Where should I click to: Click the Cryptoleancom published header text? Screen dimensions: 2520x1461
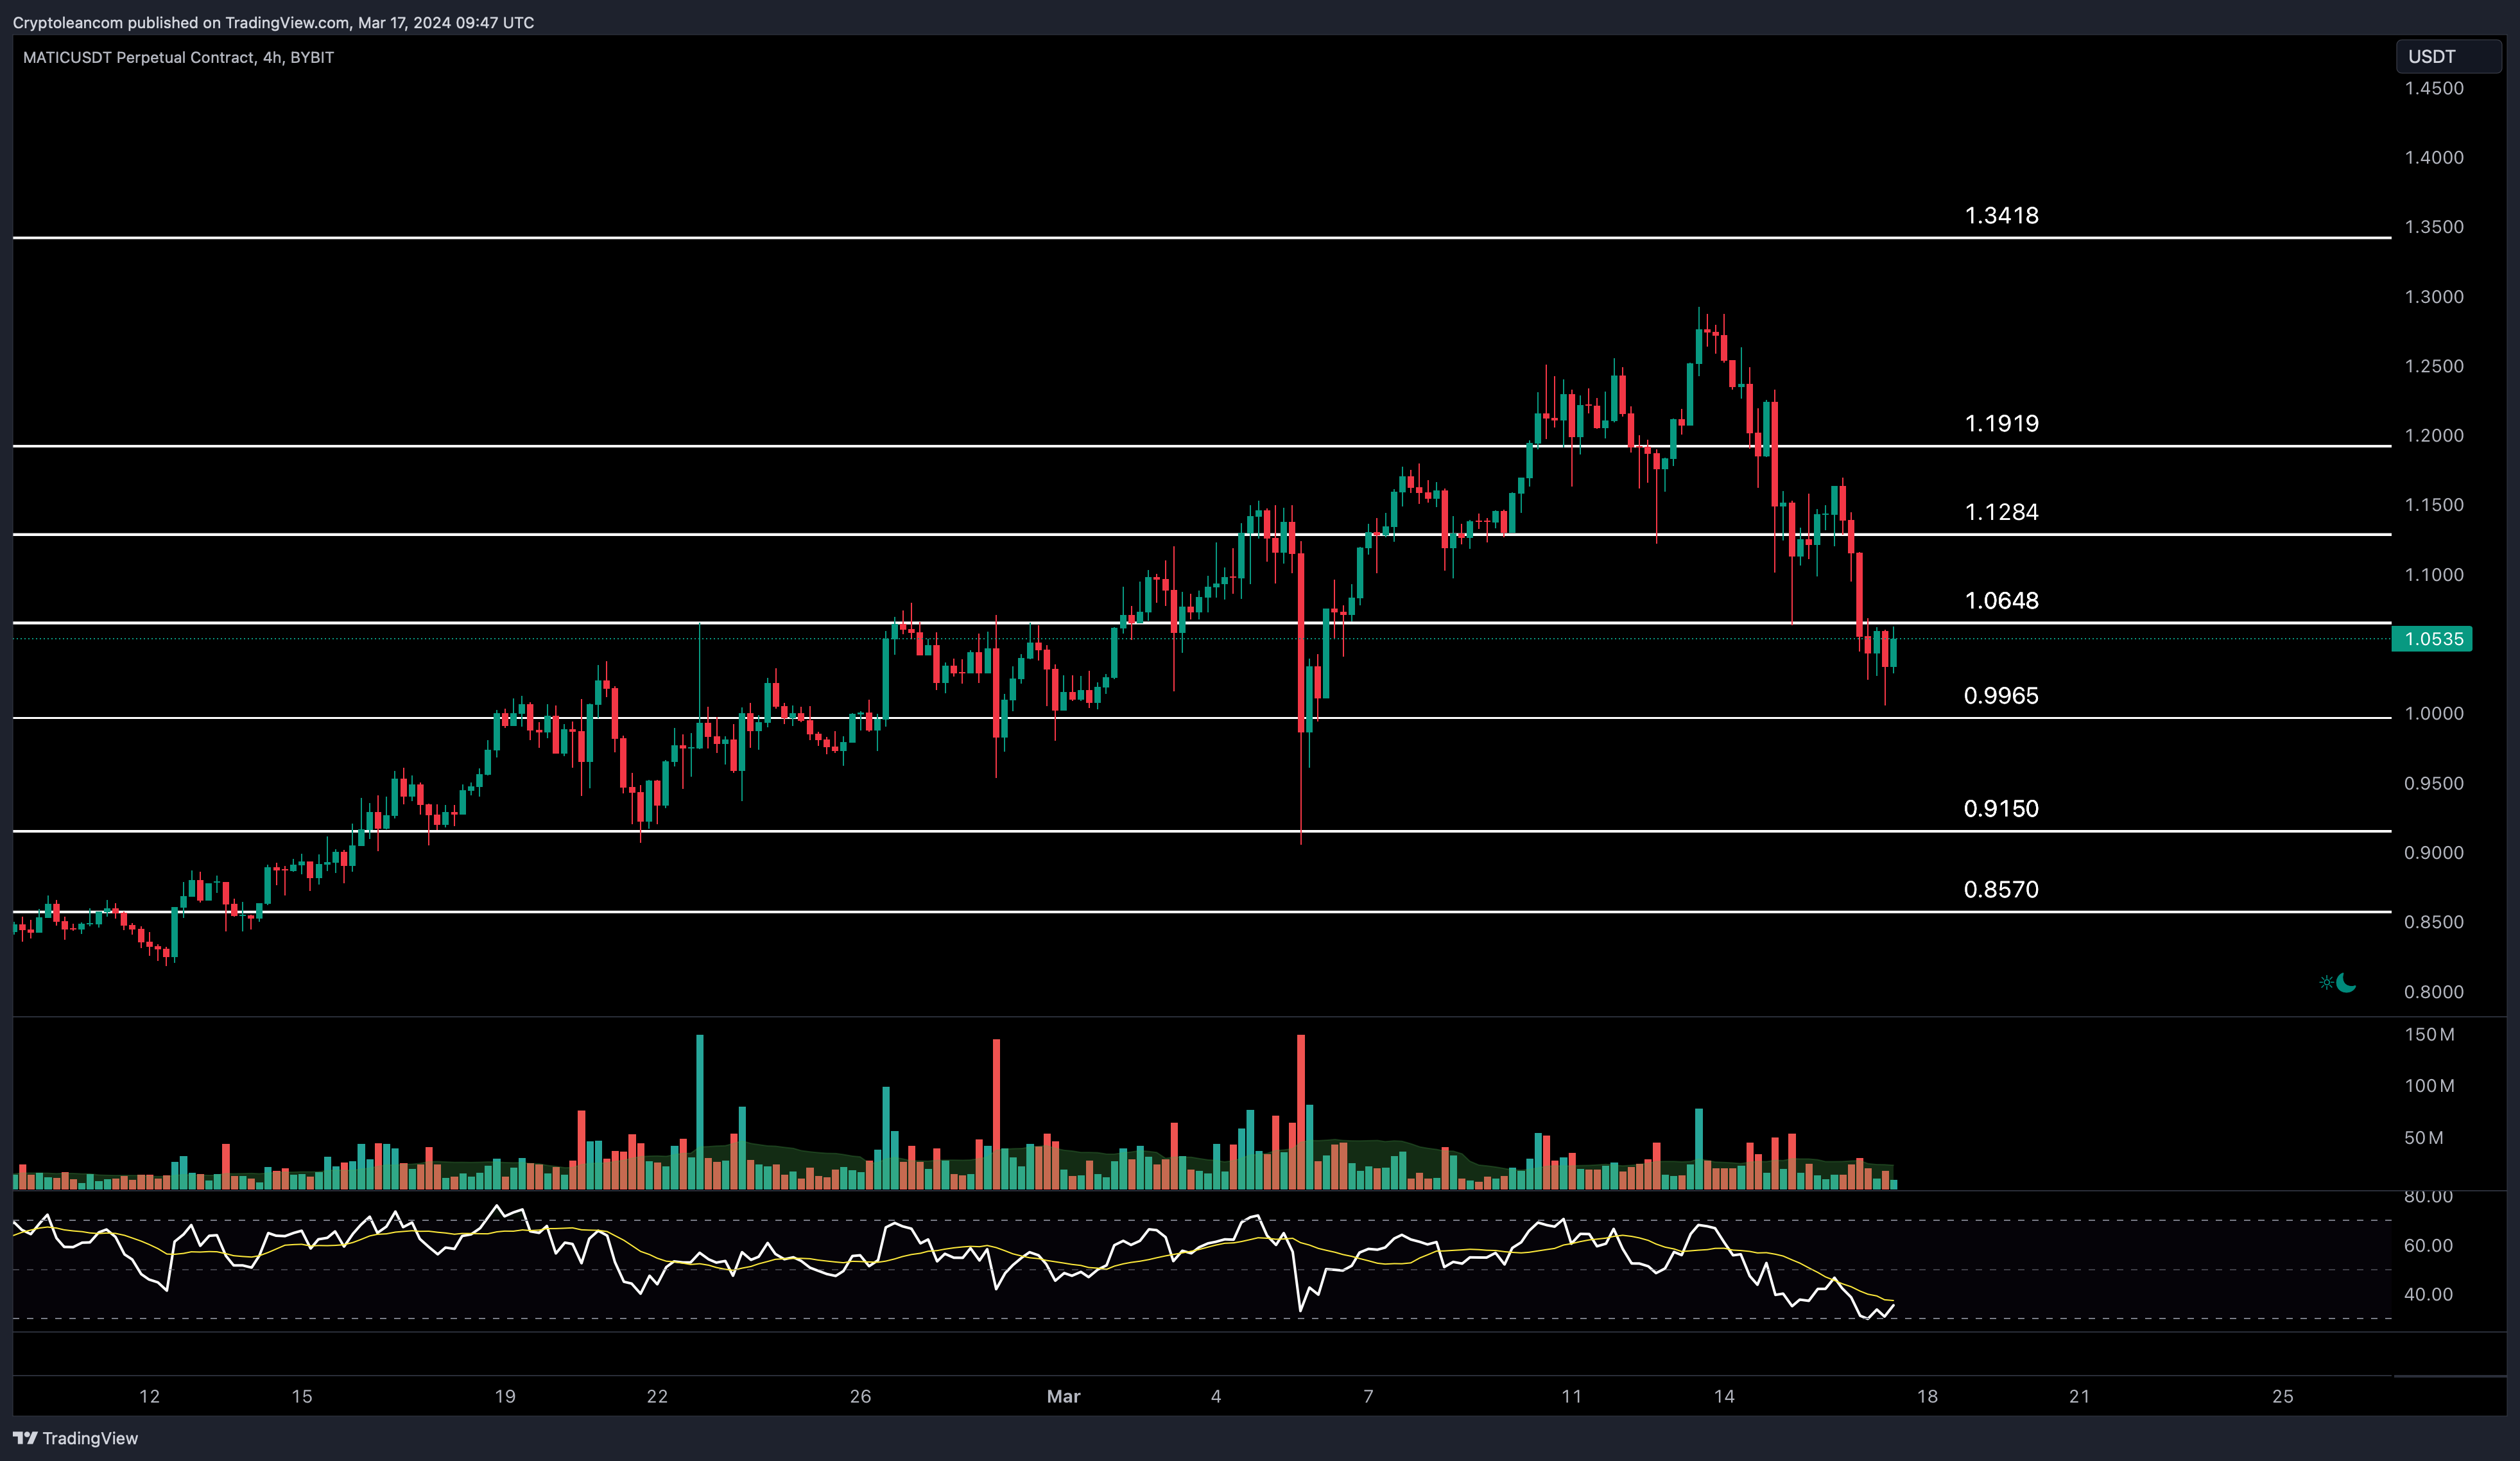273,22
